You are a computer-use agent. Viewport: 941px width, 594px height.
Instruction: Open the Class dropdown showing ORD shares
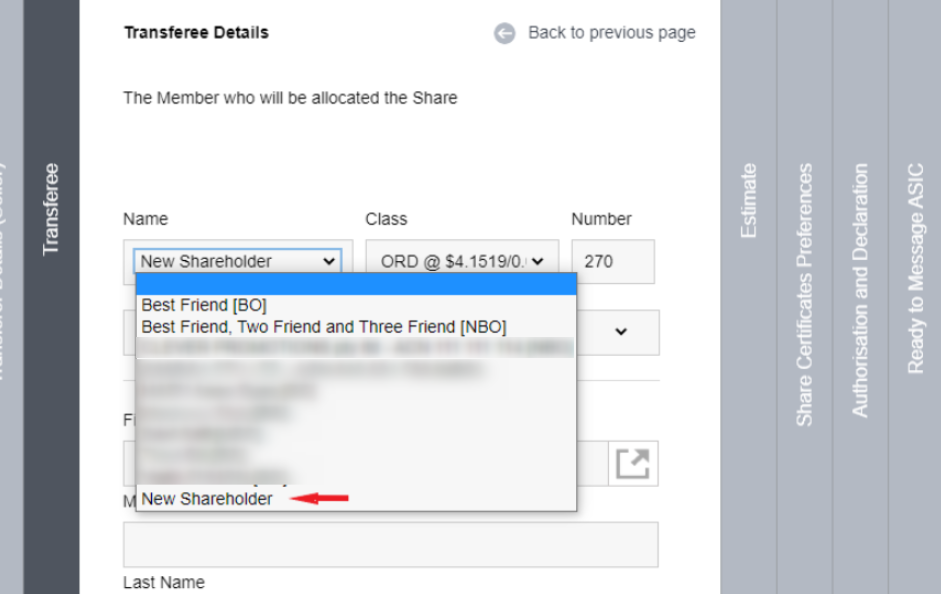coord(462,260)
